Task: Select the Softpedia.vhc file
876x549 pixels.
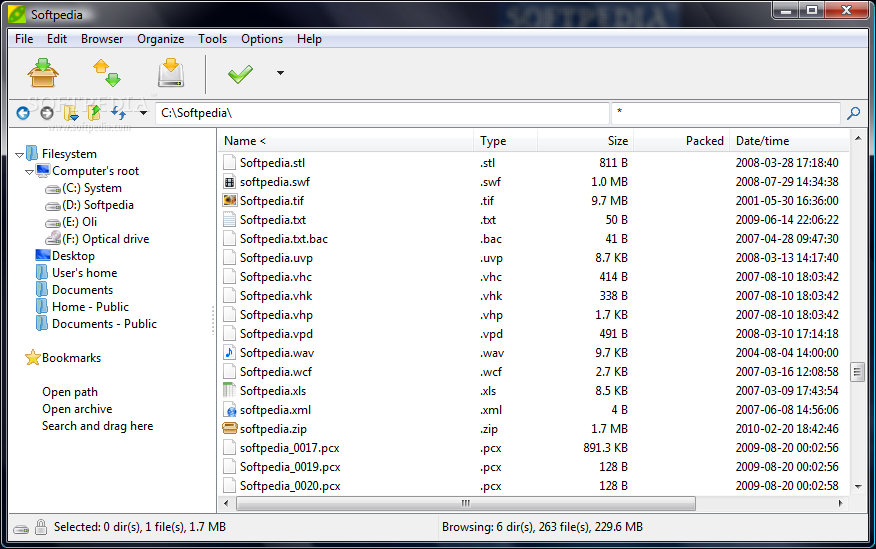Action: [275, 277]
